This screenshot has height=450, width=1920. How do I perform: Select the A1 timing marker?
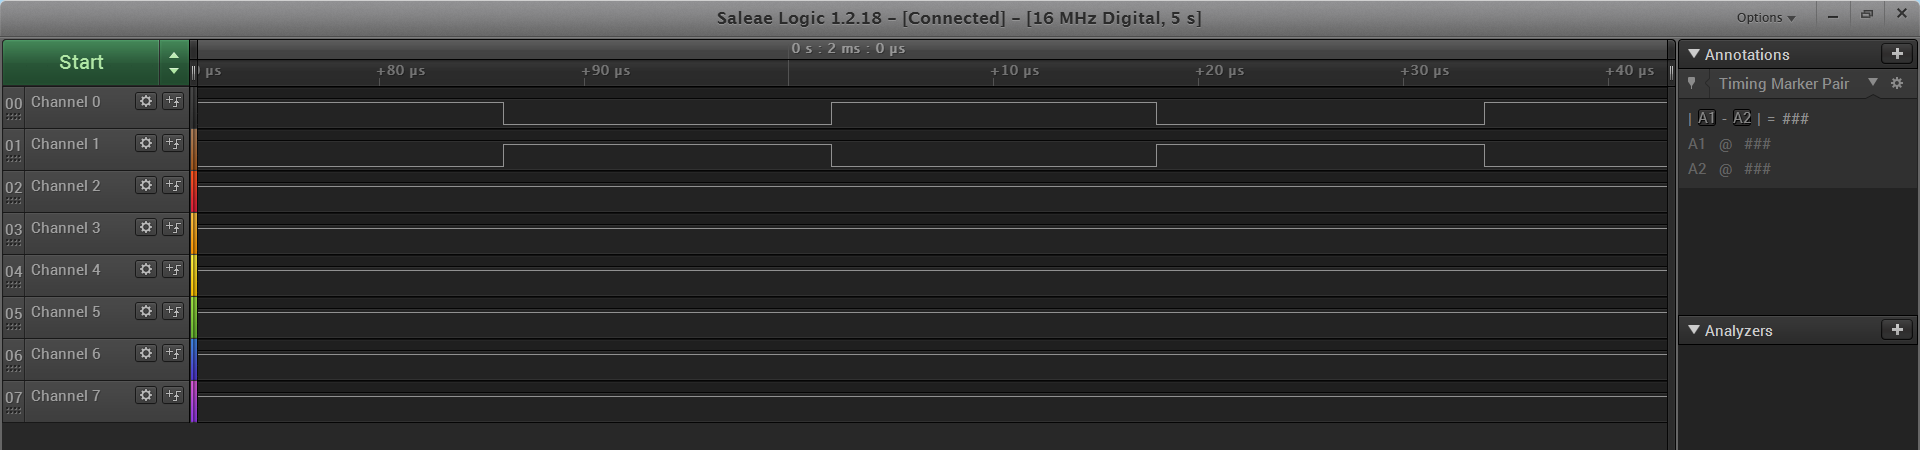tap(1706, 118)
